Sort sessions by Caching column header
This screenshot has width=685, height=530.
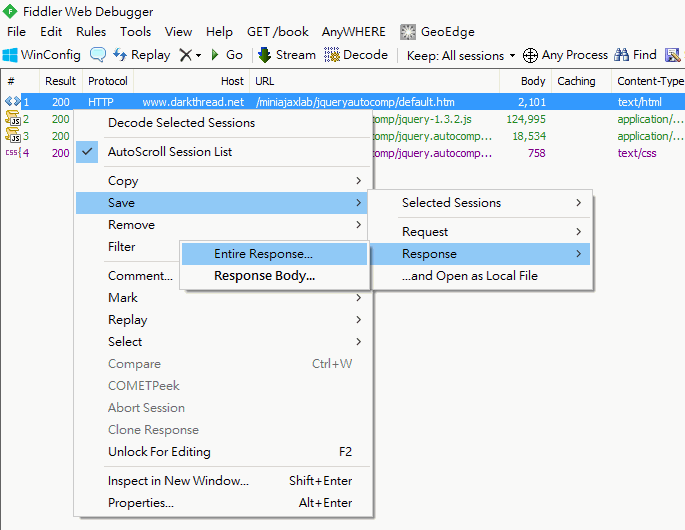tap(581, 81)
